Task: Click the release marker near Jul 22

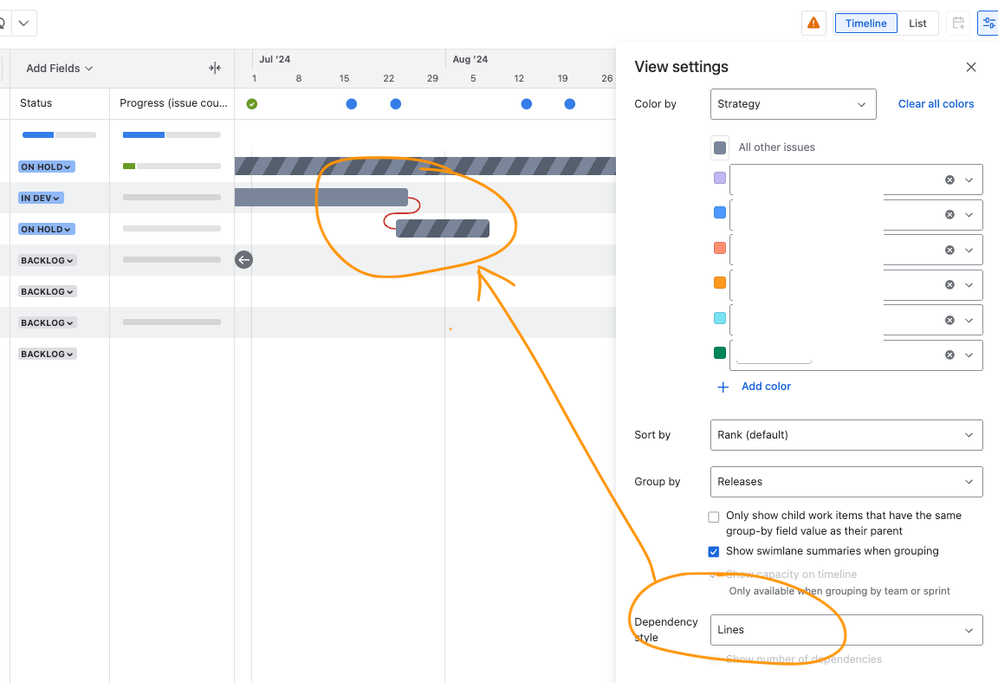Action: 395,104
